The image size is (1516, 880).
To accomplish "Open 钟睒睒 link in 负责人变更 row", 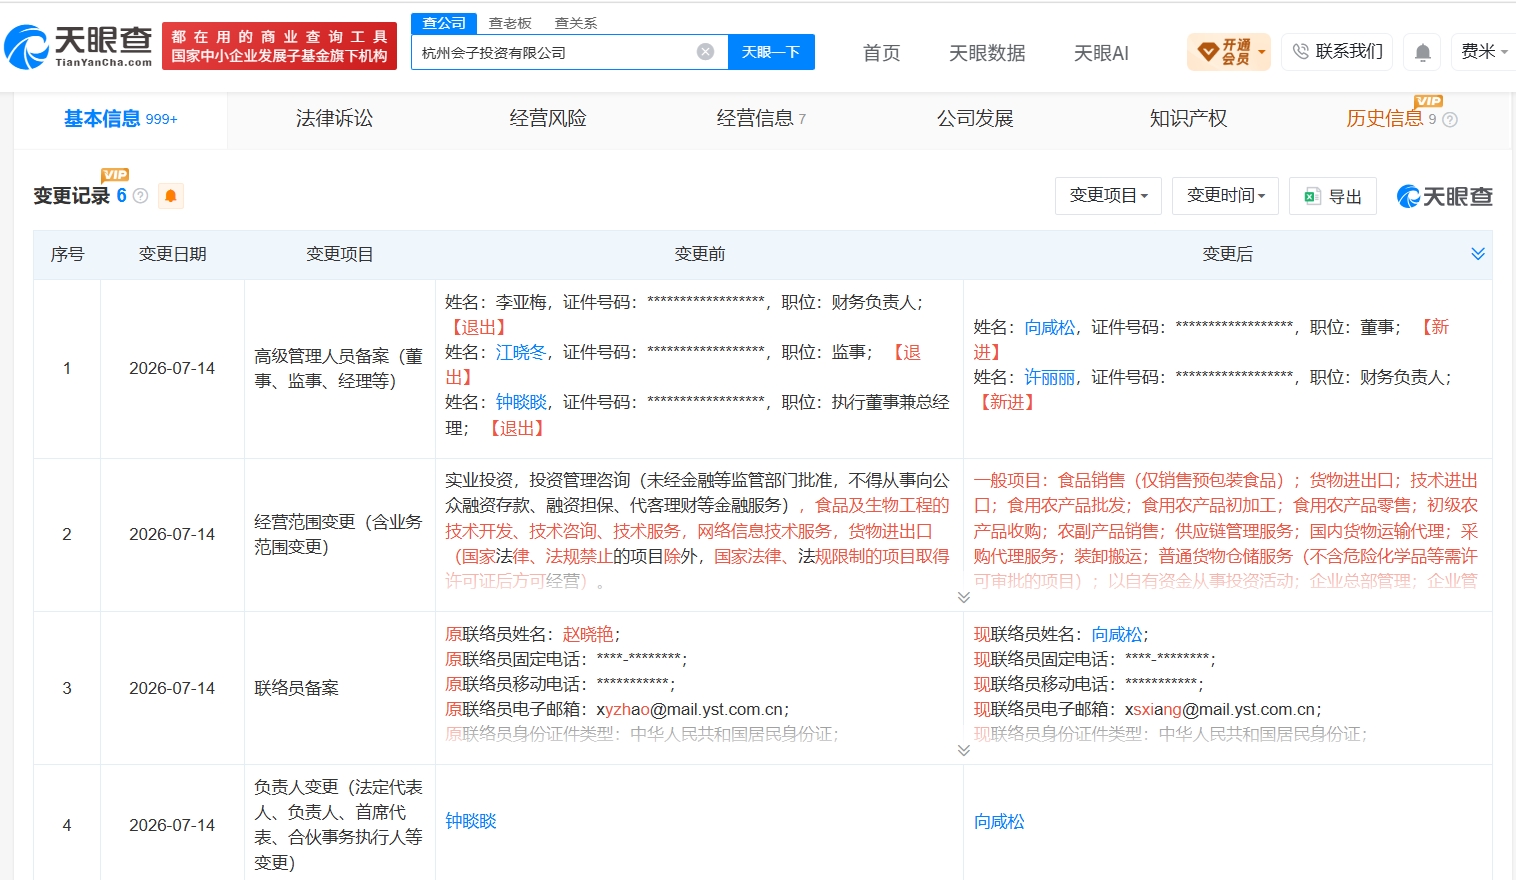I will tap(471, 821).
